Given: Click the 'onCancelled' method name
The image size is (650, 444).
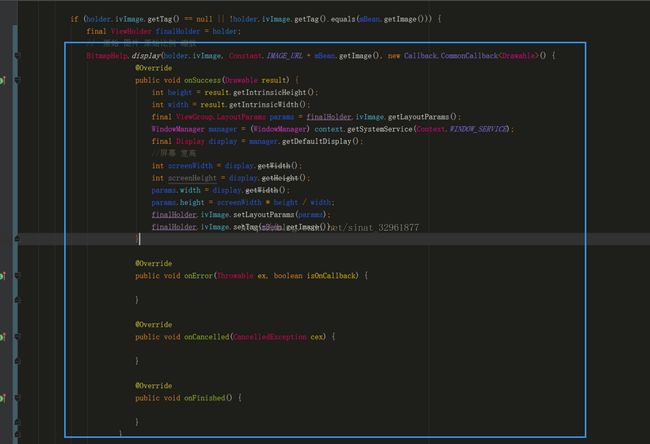Looking at the screenshot, I should 206,337.
